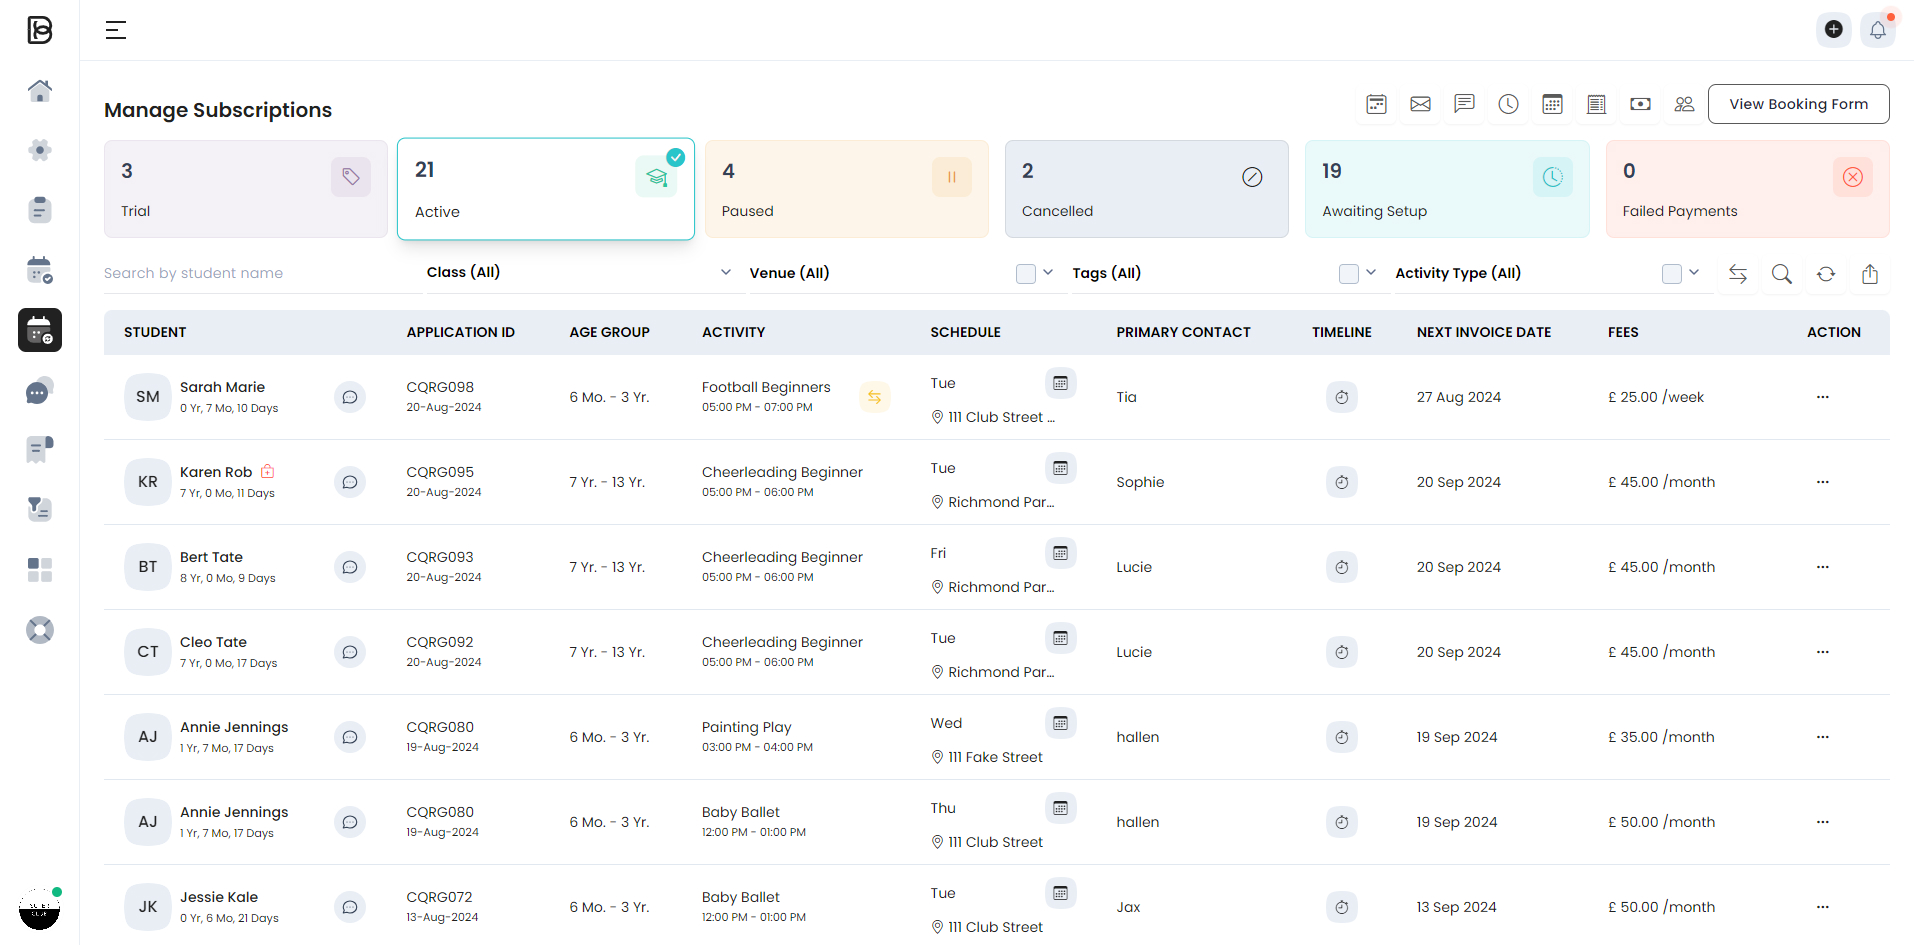
Task: Click the plus add icon in header
Action: (x=1833, y=30)
